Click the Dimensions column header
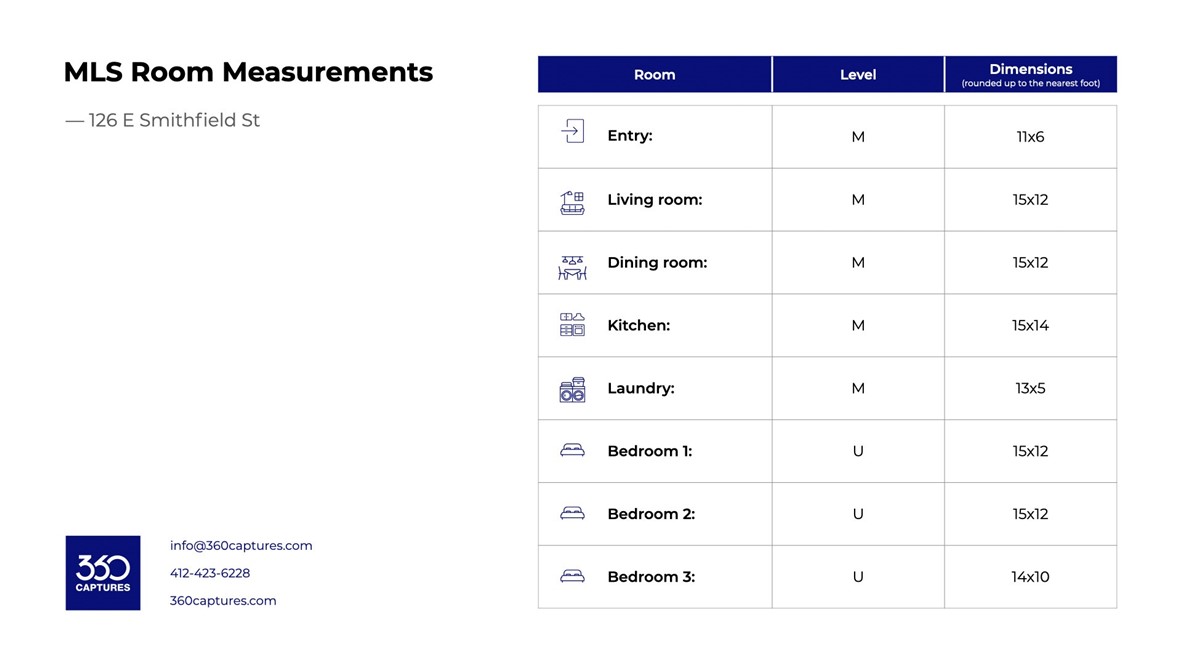Screen dimensions: 1182x664 point(1030,75)
